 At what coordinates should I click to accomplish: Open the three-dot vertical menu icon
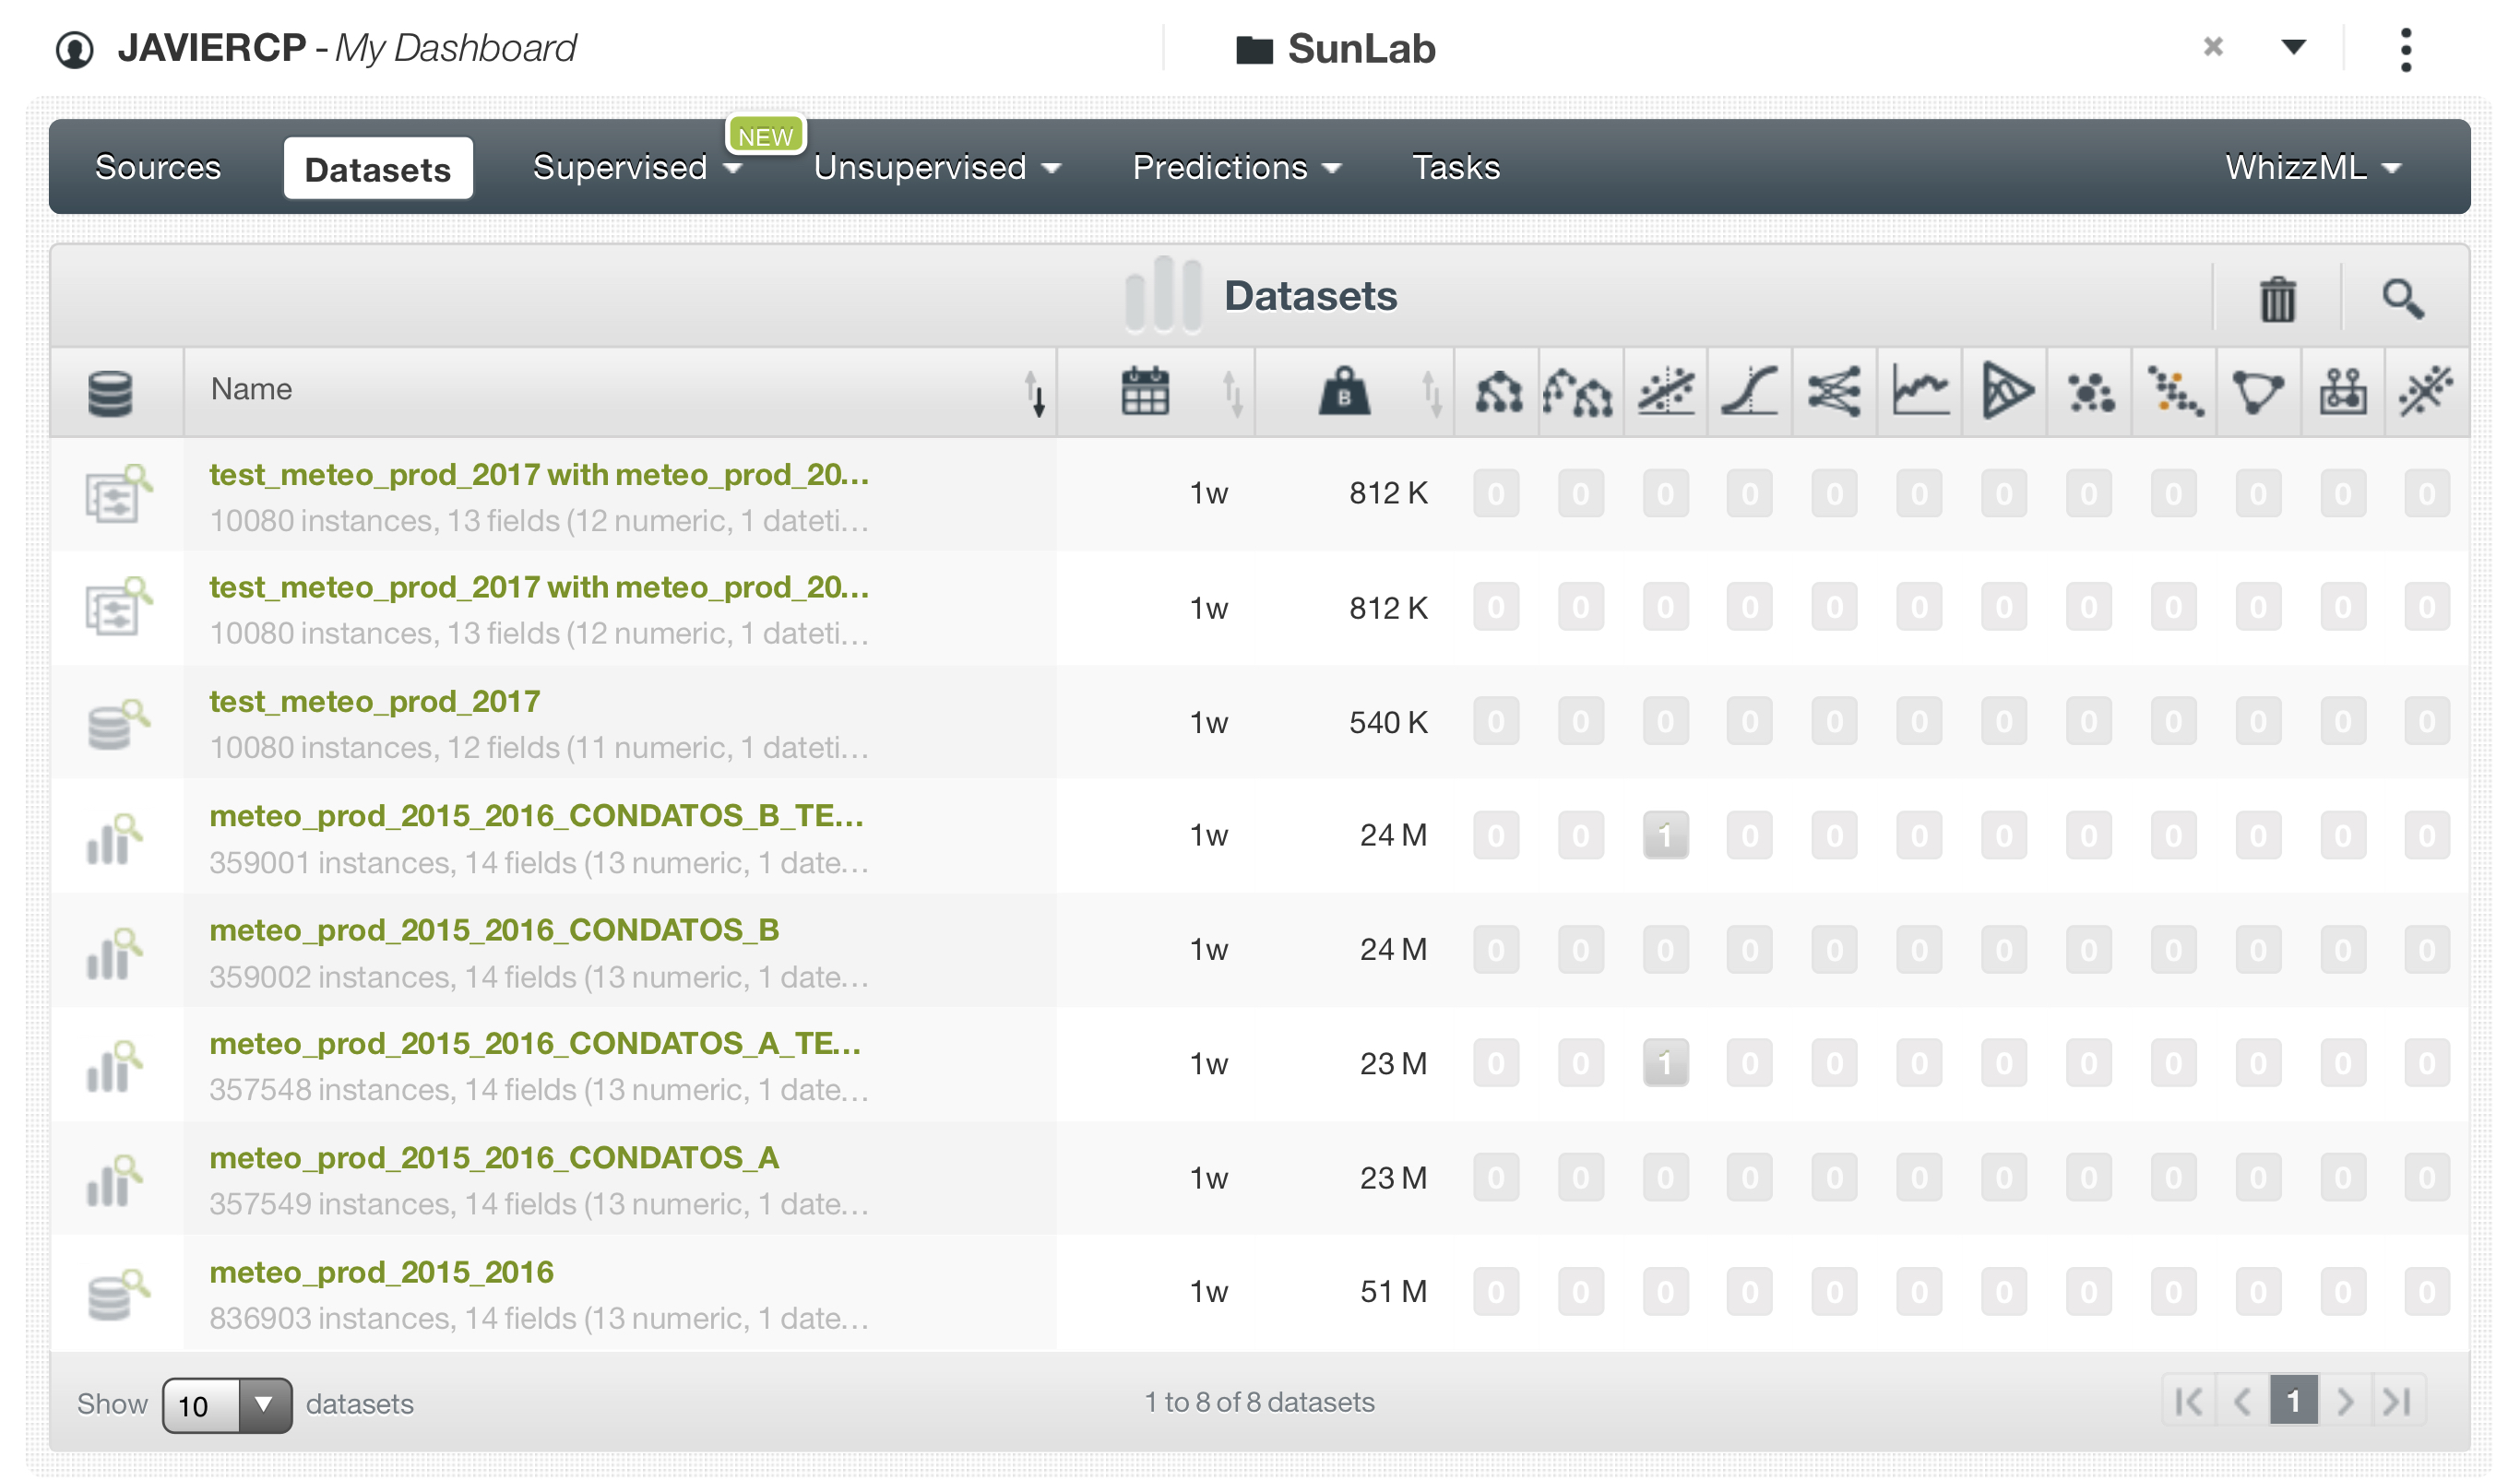point(2406,49)
